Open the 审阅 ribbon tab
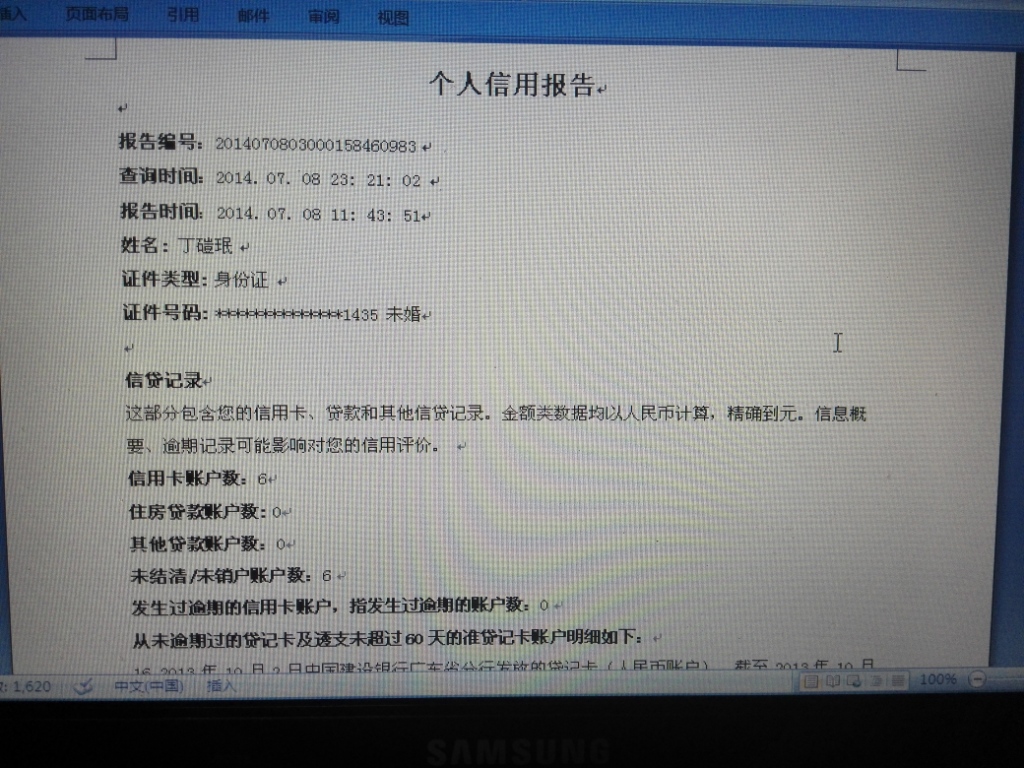 pyautogui.click(x=324, y=16)
